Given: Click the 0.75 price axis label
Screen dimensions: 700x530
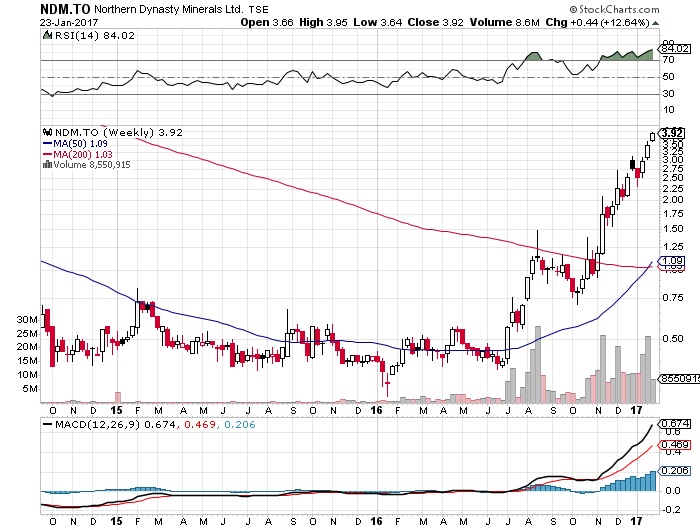Looking at the screenshot, I should point(673,298).
